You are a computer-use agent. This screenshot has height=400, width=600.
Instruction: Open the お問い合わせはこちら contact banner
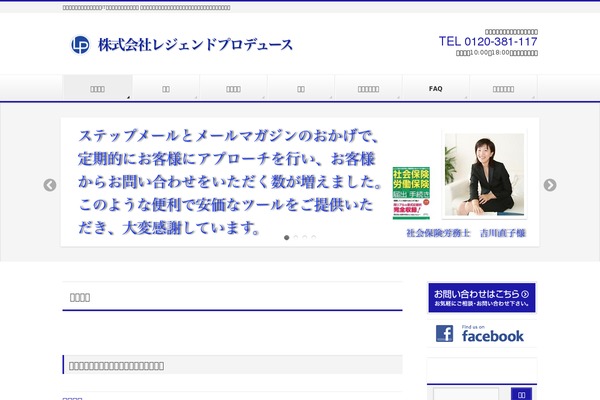[482, 298]
